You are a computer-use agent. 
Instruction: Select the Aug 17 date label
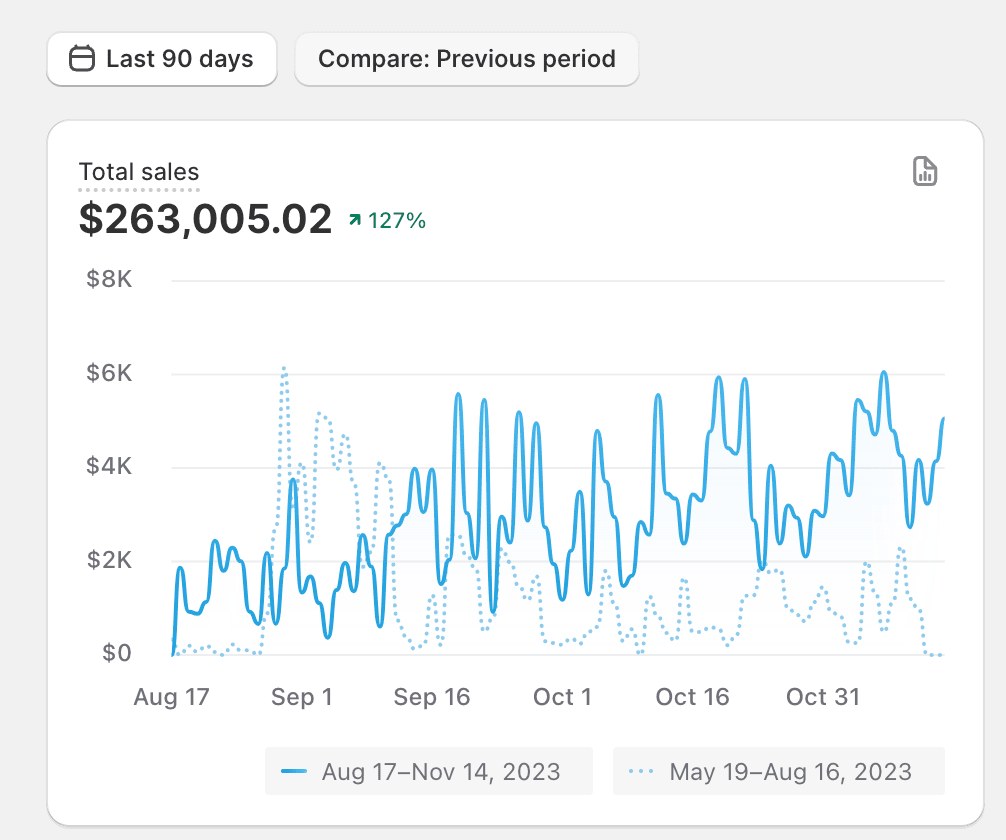click(171, 697)
